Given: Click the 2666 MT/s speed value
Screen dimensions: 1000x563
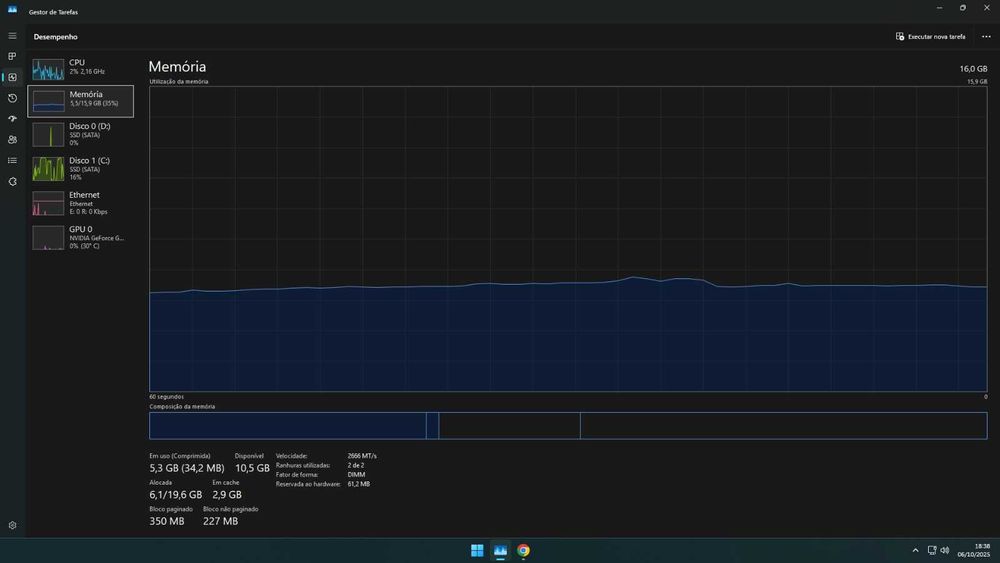Looking at the screenshot, I should point(362,456).
